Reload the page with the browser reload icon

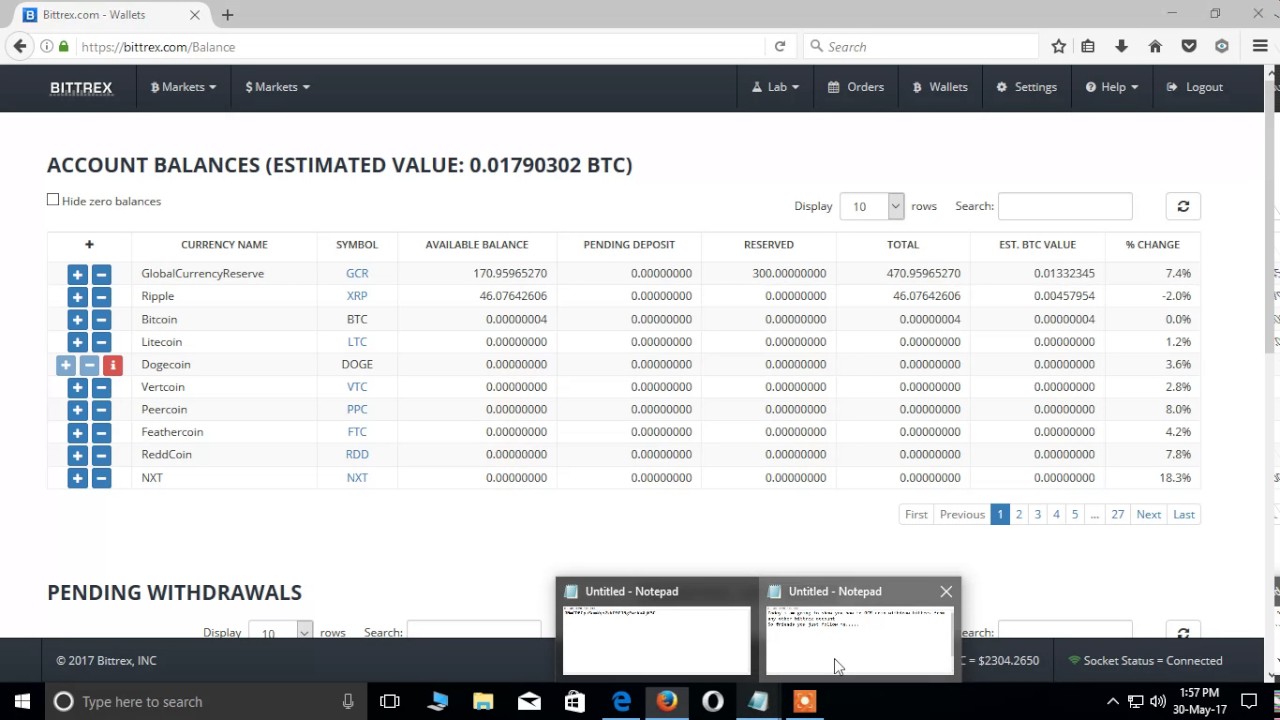(x=780, y=46)
